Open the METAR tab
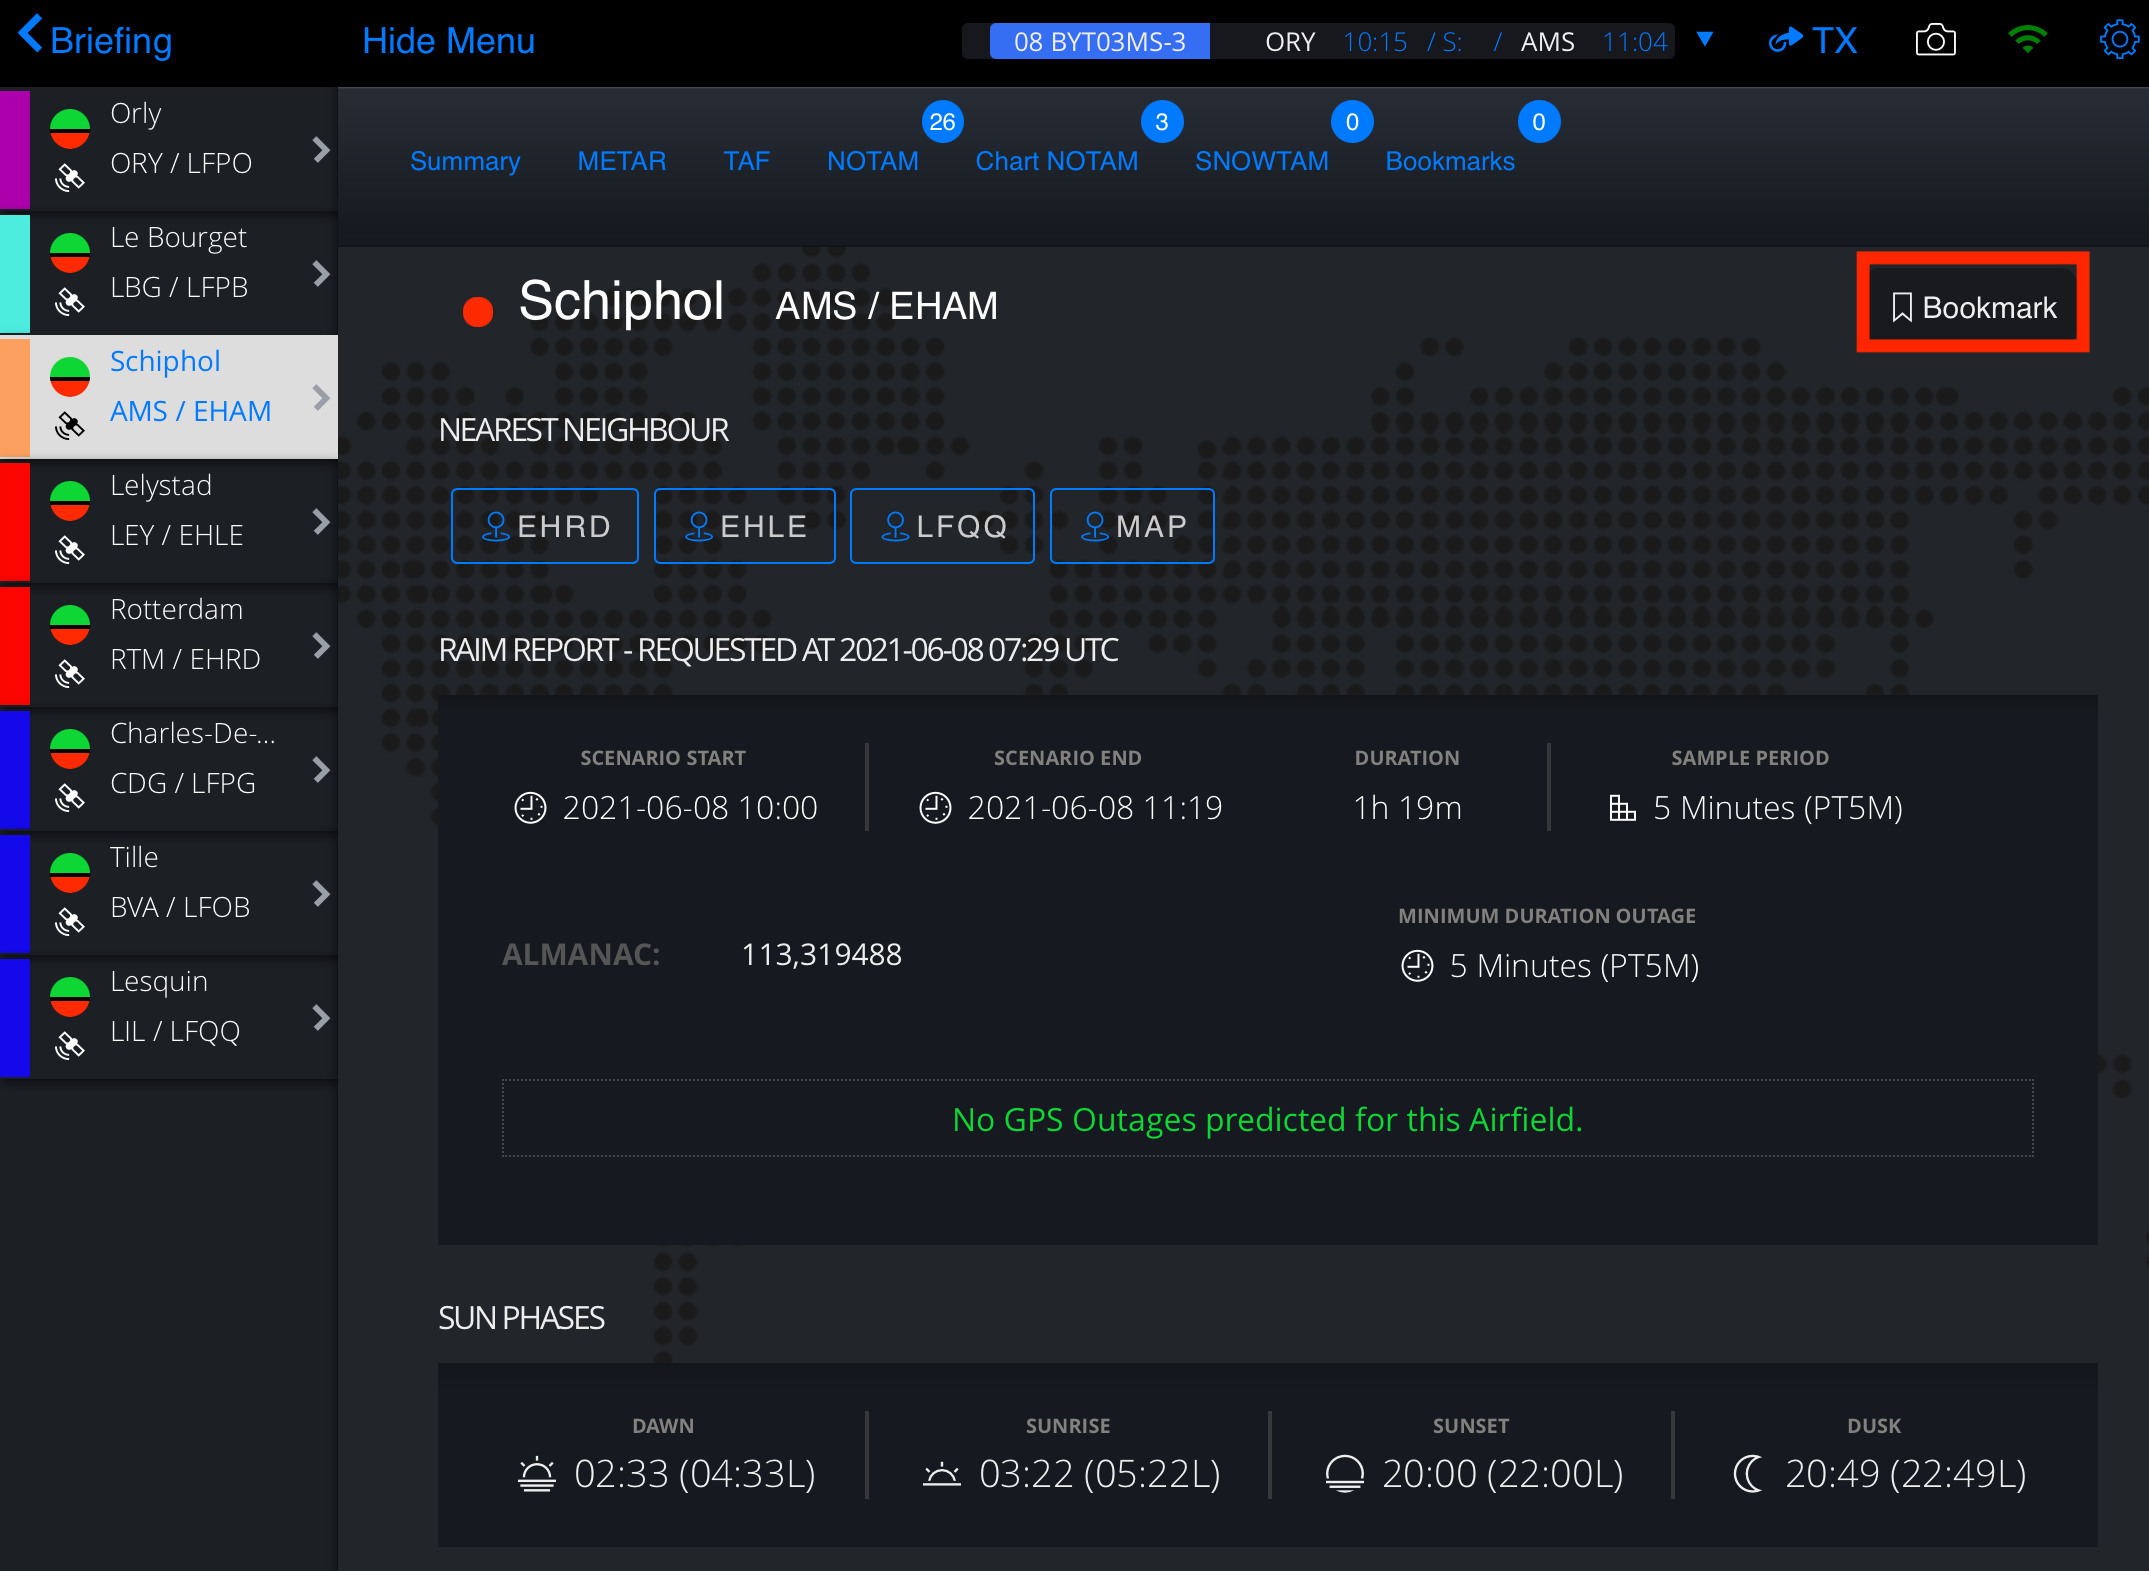Image resolution: width=2149 pixels, height=1571 pixels. pyautogui.click(x=621, y=161)
